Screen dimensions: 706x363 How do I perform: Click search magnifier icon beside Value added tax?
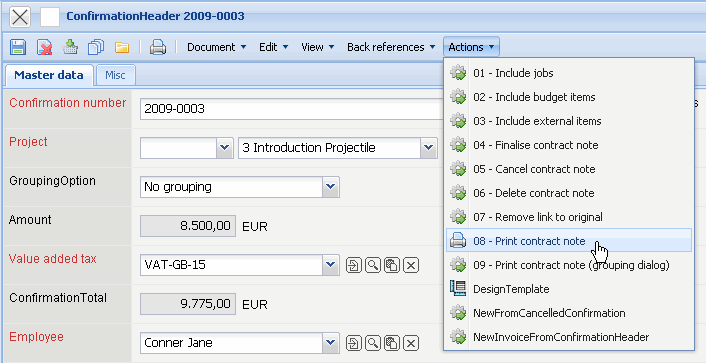coord(372,265)
